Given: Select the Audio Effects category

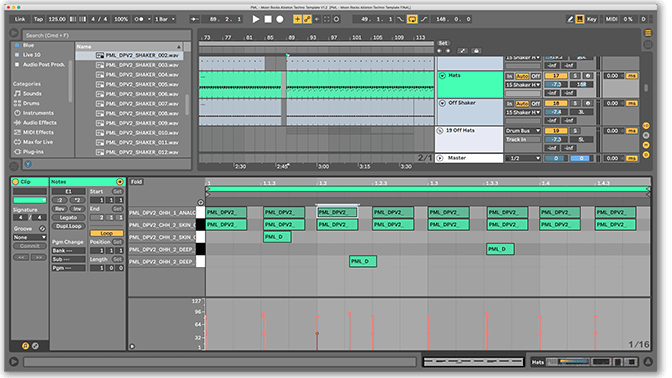Looking at the screenshot, I should (x=39, y=123).
